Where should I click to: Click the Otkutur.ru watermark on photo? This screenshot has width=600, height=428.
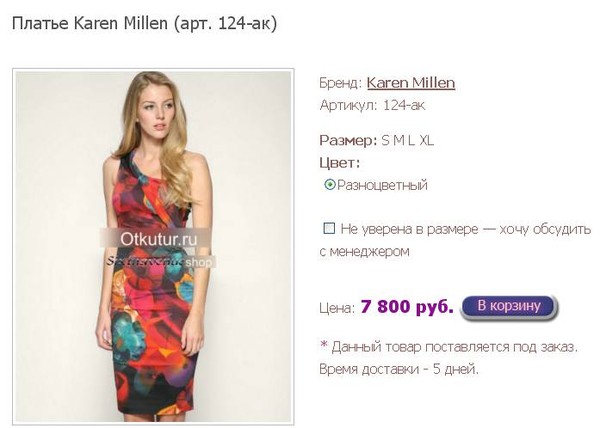[x=158, y=239]
